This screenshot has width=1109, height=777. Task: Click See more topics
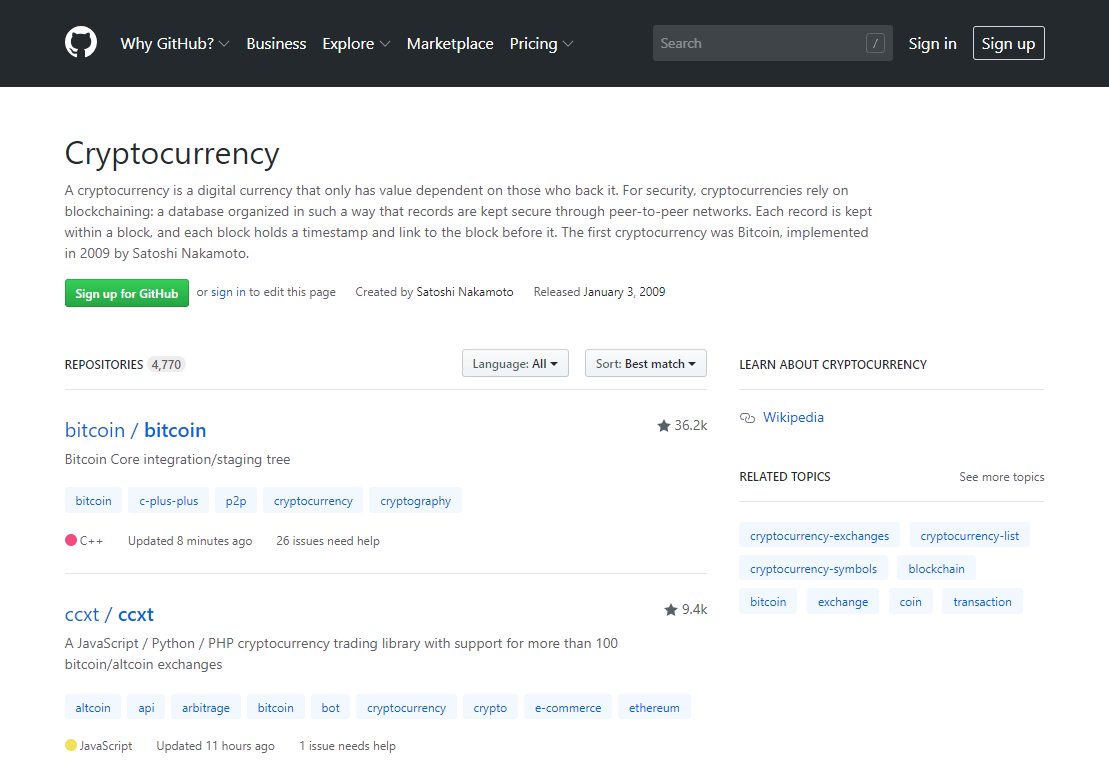pyautogui.click(x=1001, y=477)
